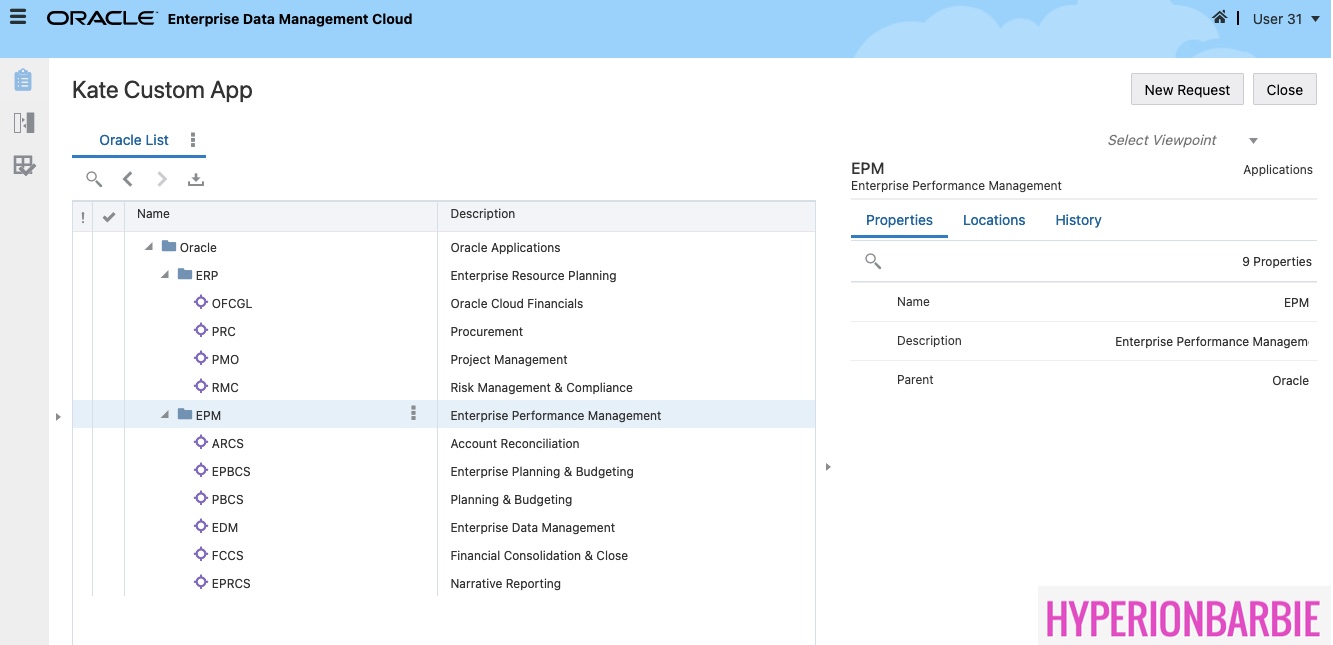Collapse the Oracle root node
The image size is (1333, 645).
pyautogui.click(x=149, y=247)
